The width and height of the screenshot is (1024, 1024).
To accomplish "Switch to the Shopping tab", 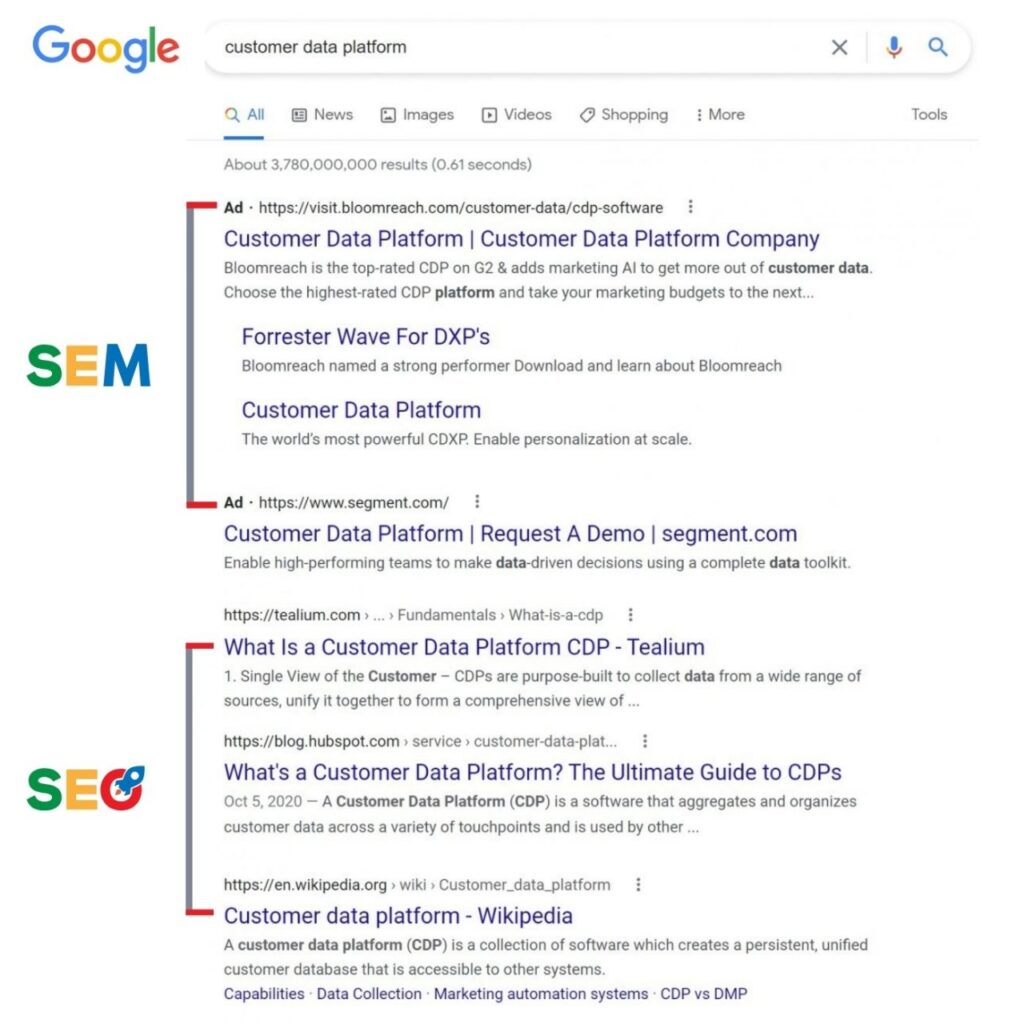I will (x=624, y=114).
